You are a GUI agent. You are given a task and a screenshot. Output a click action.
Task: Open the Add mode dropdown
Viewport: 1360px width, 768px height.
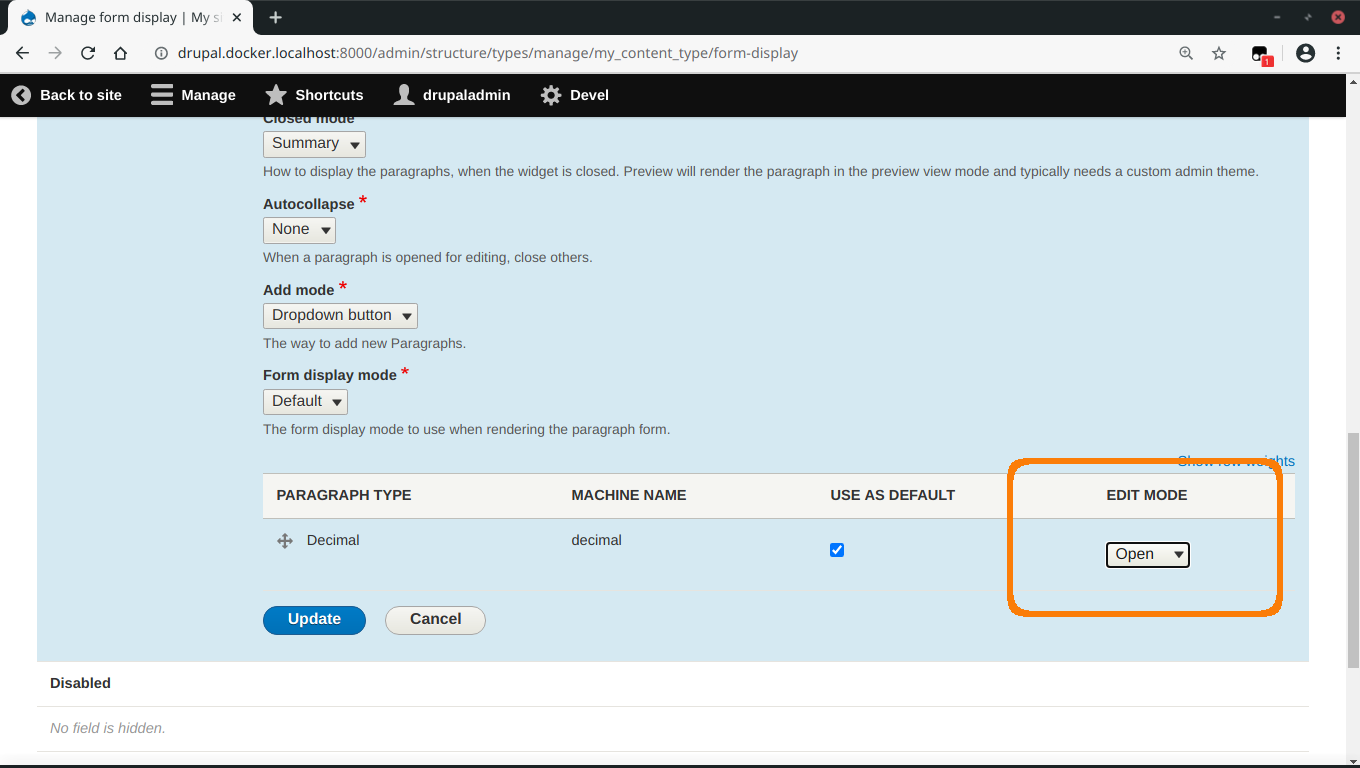[x=340, y=315]
